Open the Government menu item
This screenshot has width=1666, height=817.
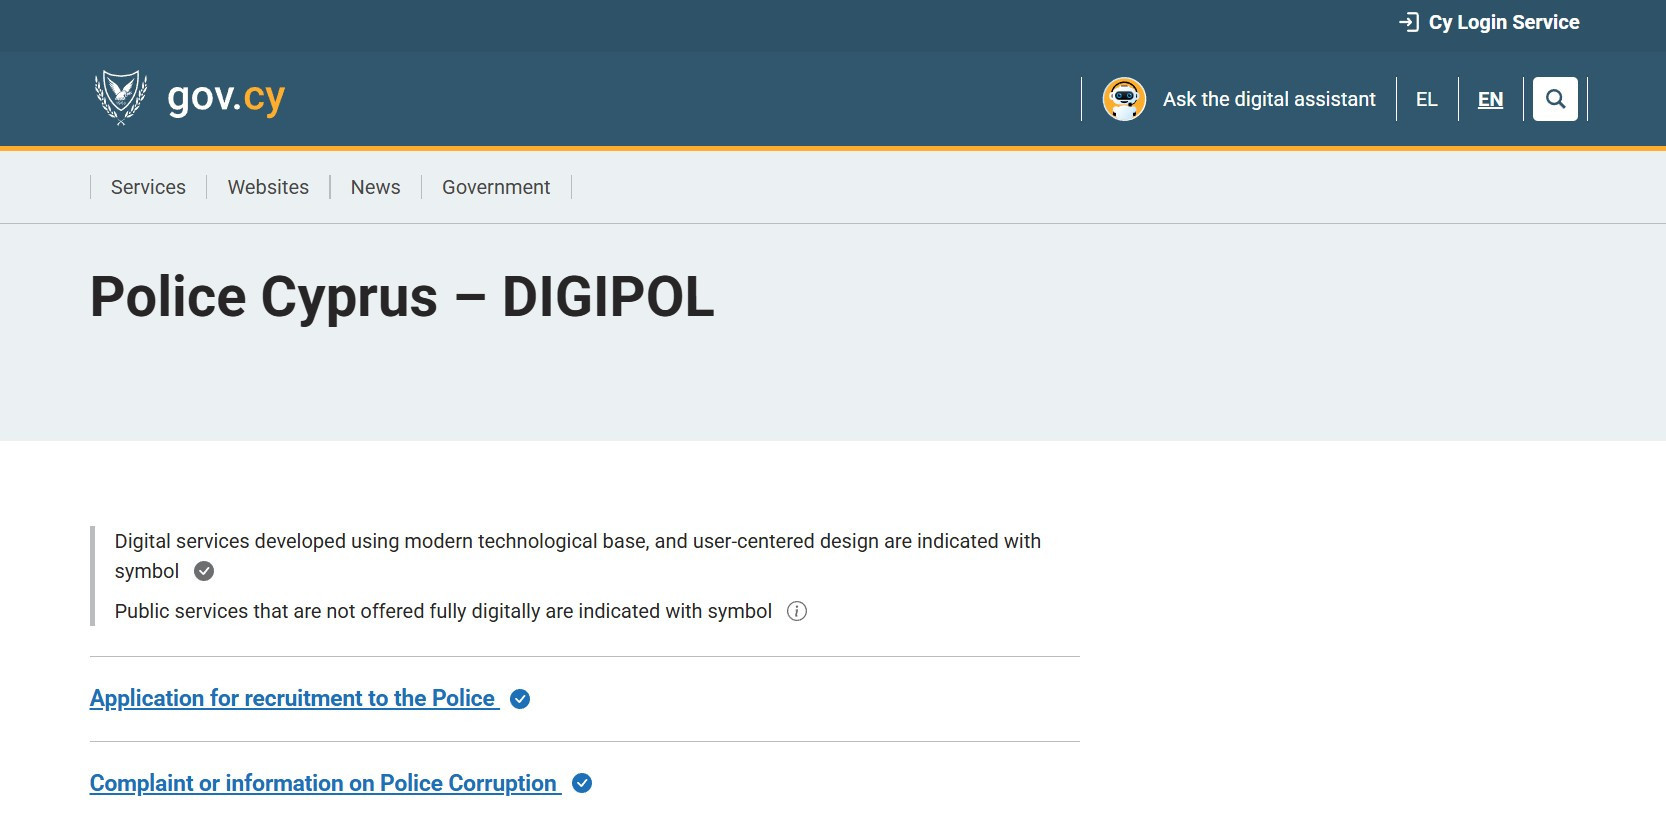496,187
